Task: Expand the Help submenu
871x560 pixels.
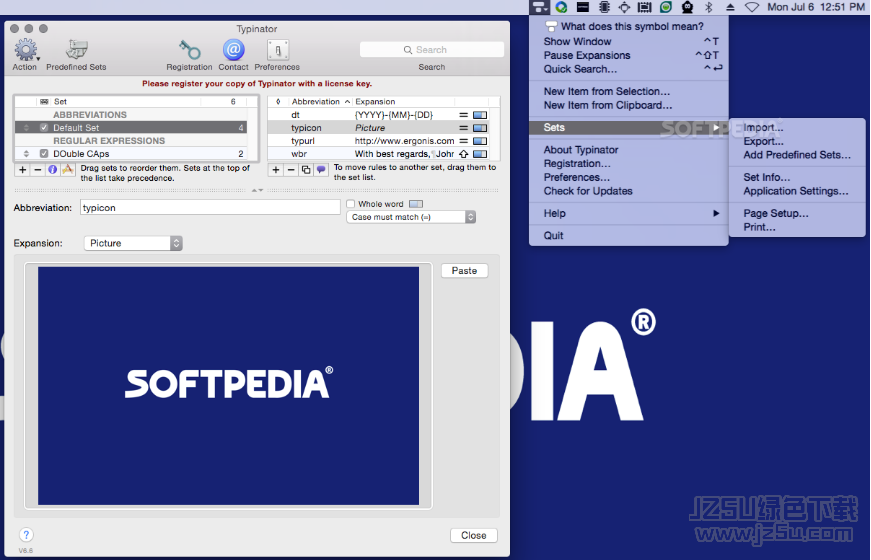Action: tap(629, 213)
